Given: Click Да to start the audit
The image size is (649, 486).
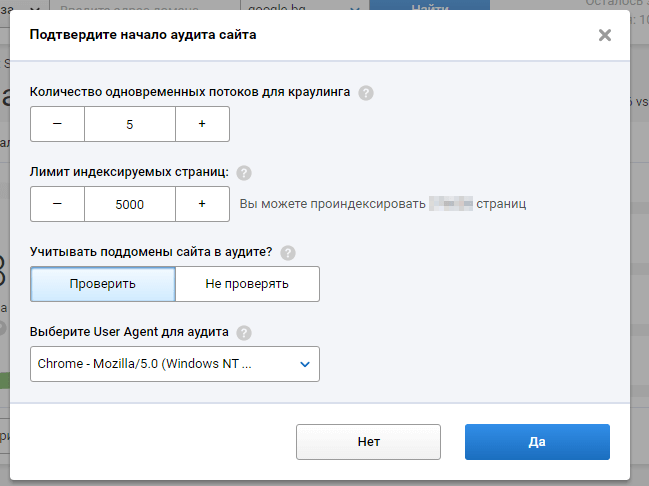Looking at the screenshot, I should [537, 442].
